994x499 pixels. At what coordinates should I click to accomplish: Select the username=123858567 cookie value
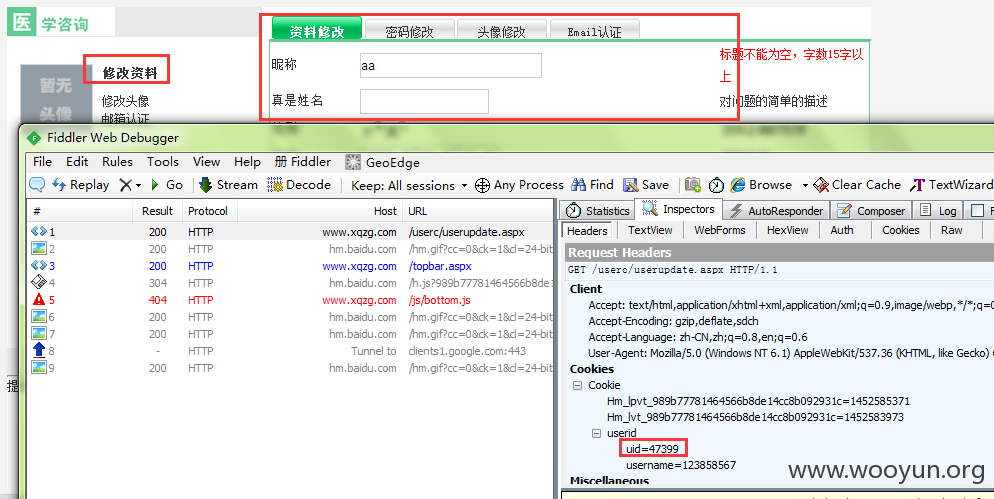click(x=681, y=465)
